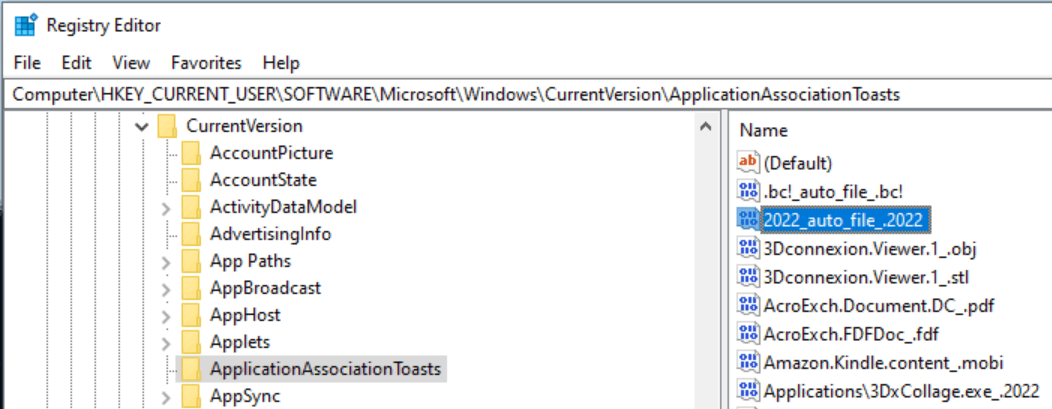This screenshot has width=1052, height=409.
Task: Click the tree pane scroll-up arrow
Action: point(705,126)
